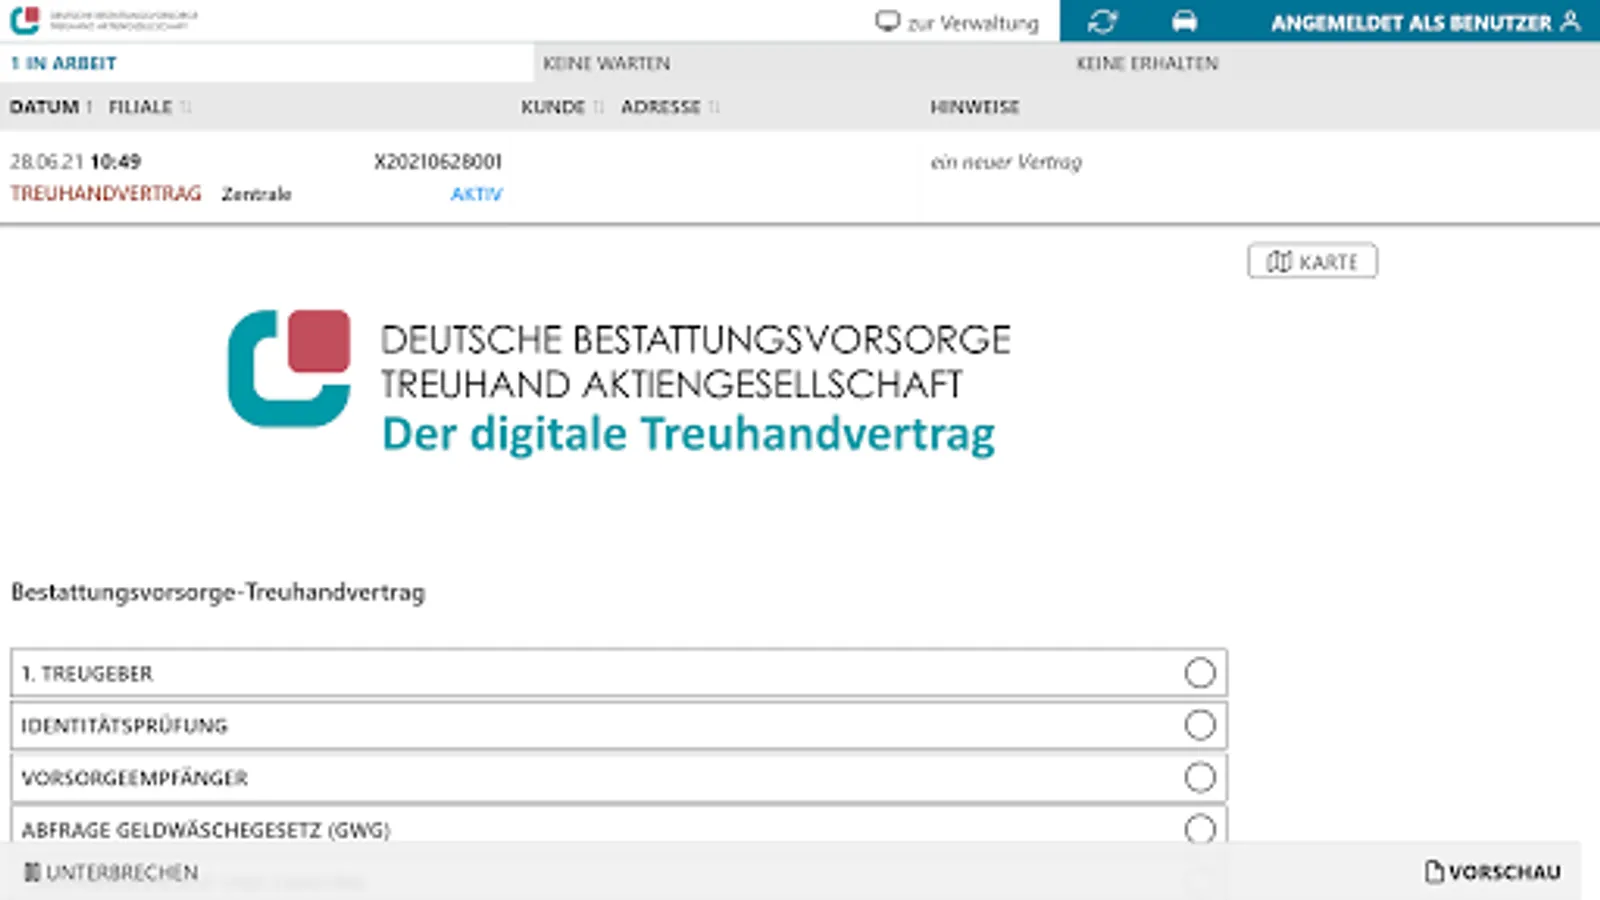Click the HINWEISE column header
Viewport: 1600px width, 900px height.
click(975, 107)
